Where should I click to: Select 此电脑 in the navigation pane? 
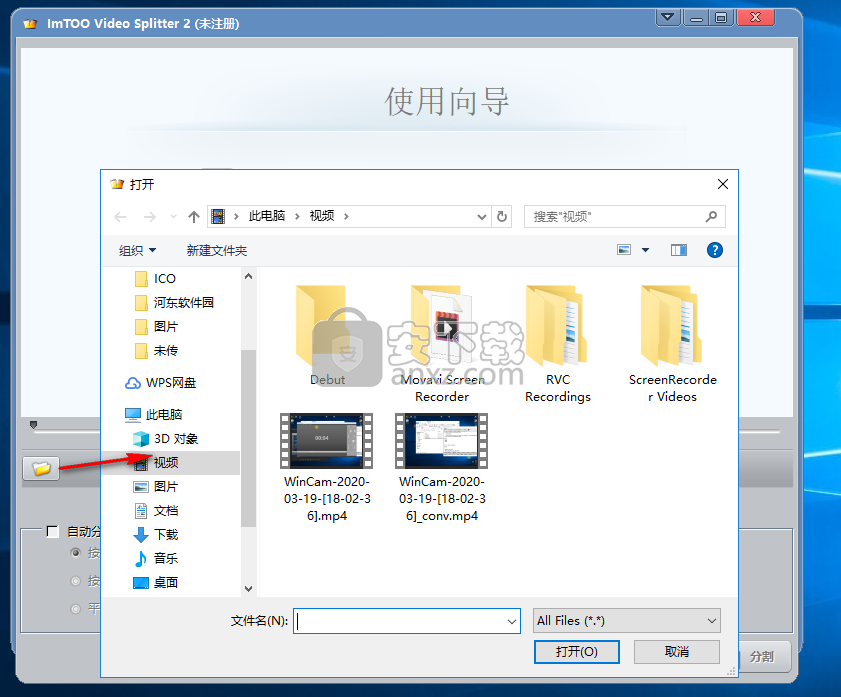pyautogui.click(x=153, y=414)
